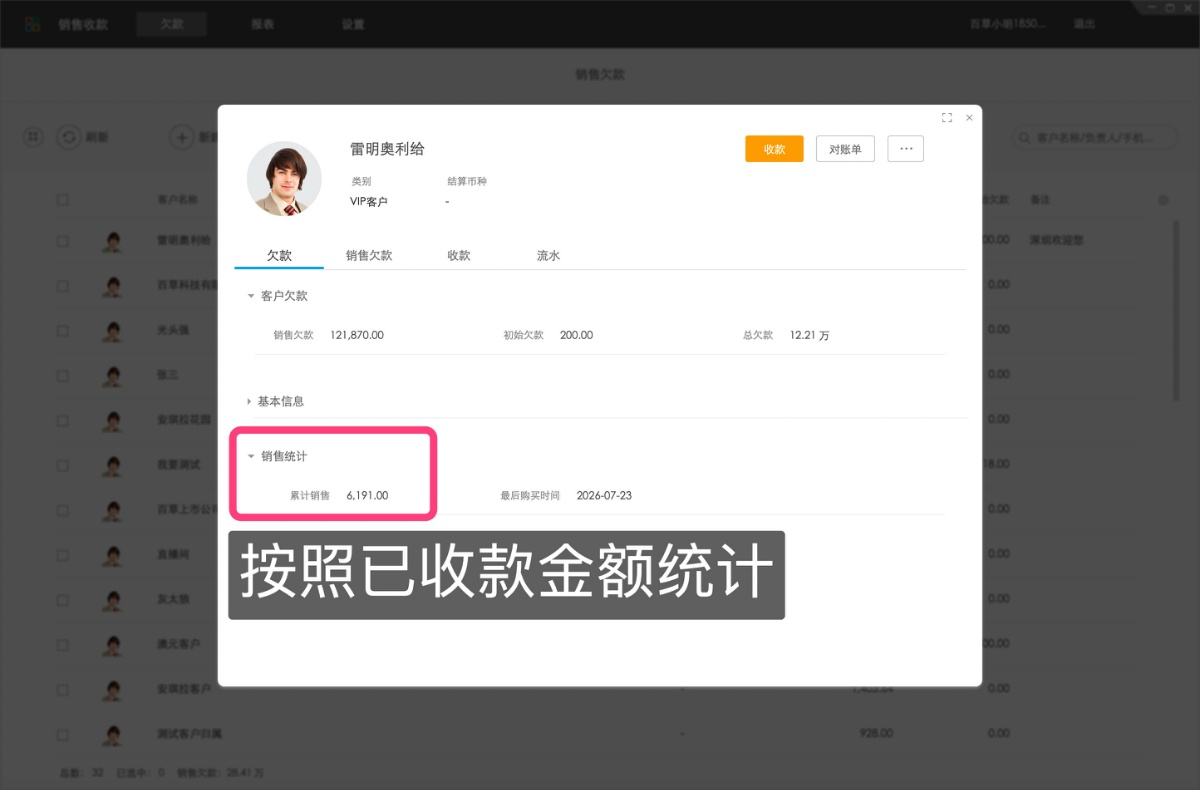This screenshot has width=1200, height=790.
Task: Click the 备注 column header
Action: click(1040, 200)
